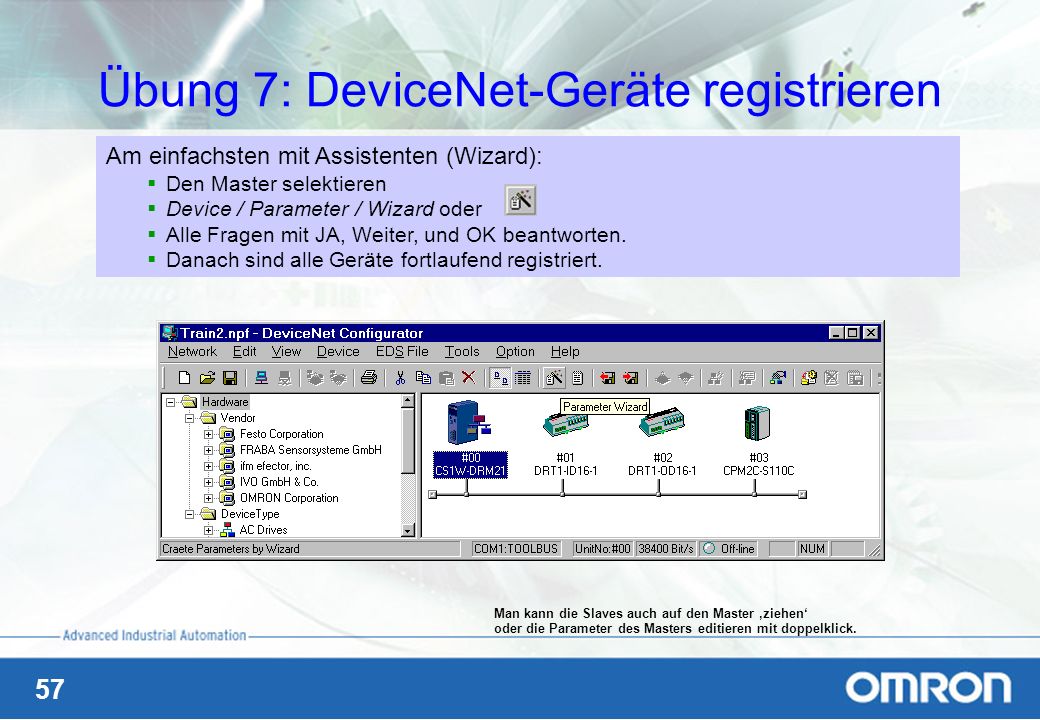The height and width of the screenshot is (720, 1040).
Task: Select Festo Corporation in the tree
Action: (x=281, y=434)
